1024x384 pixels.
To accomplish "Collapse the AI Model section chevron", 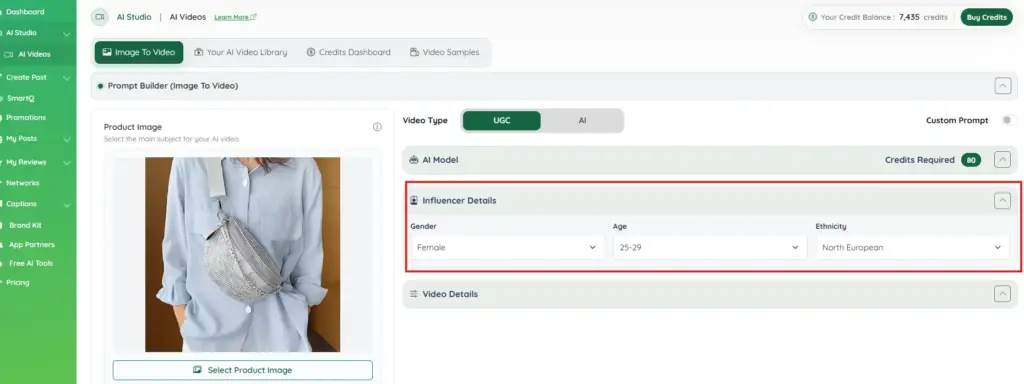I will click(1002, 159).
